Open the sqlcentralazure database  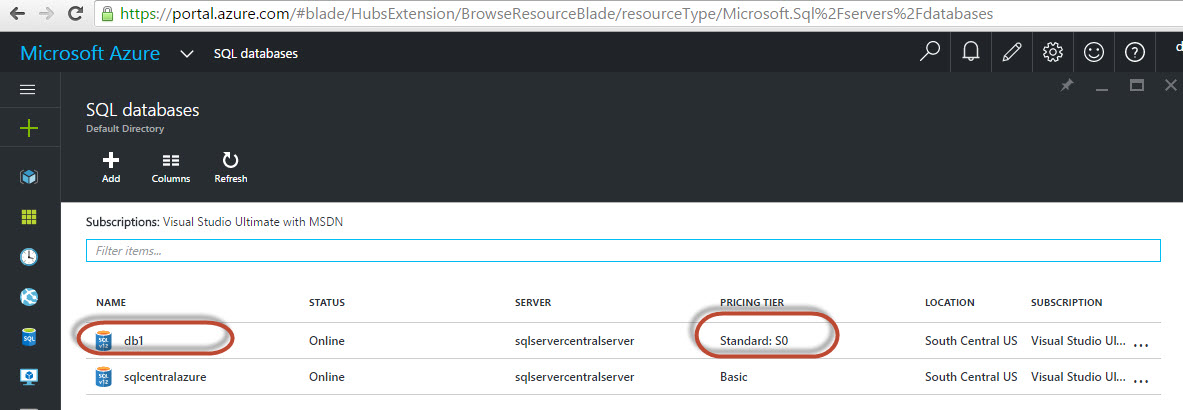[164, 377]
